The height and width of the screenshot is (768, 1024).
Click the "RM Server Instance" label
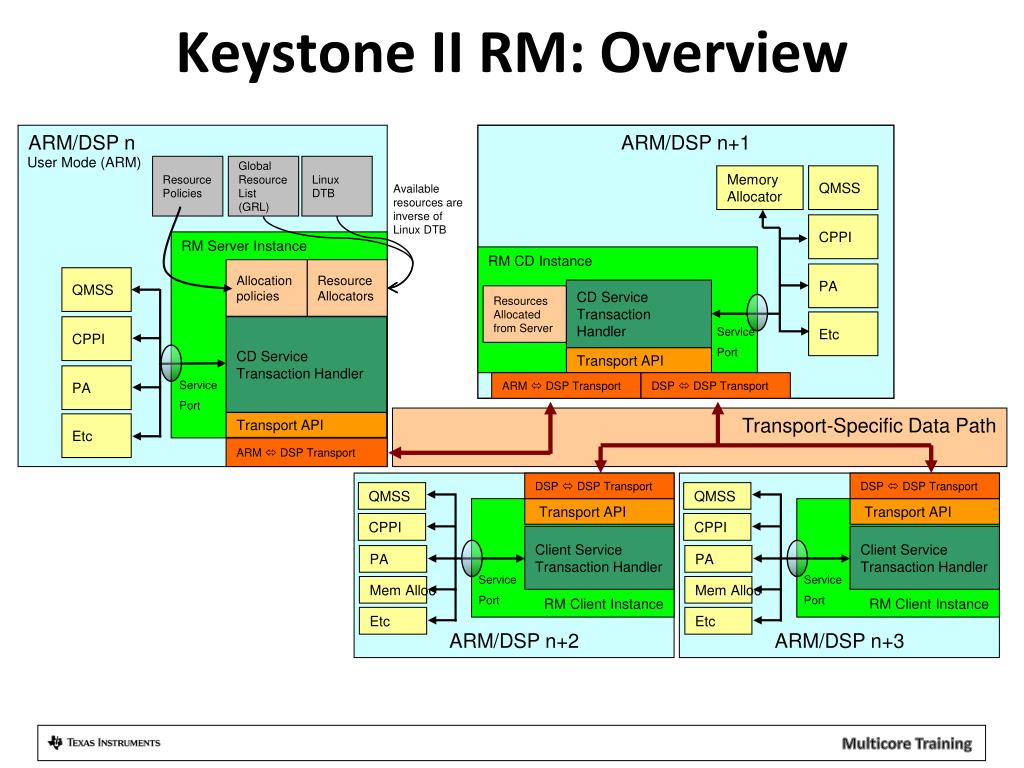click(244, 246)
